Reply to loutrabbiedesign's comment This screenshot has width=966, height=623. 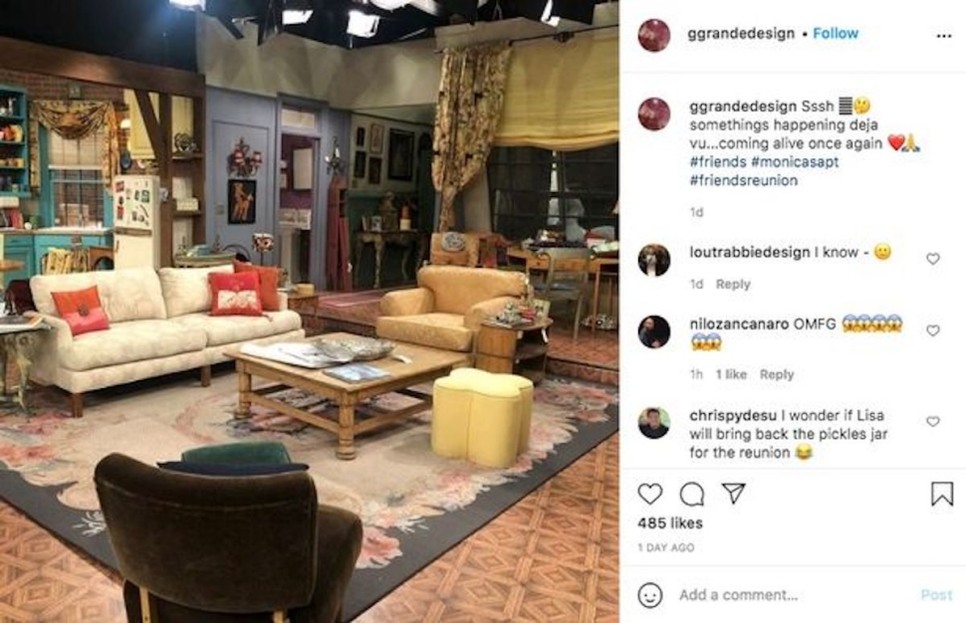(733, 284)
